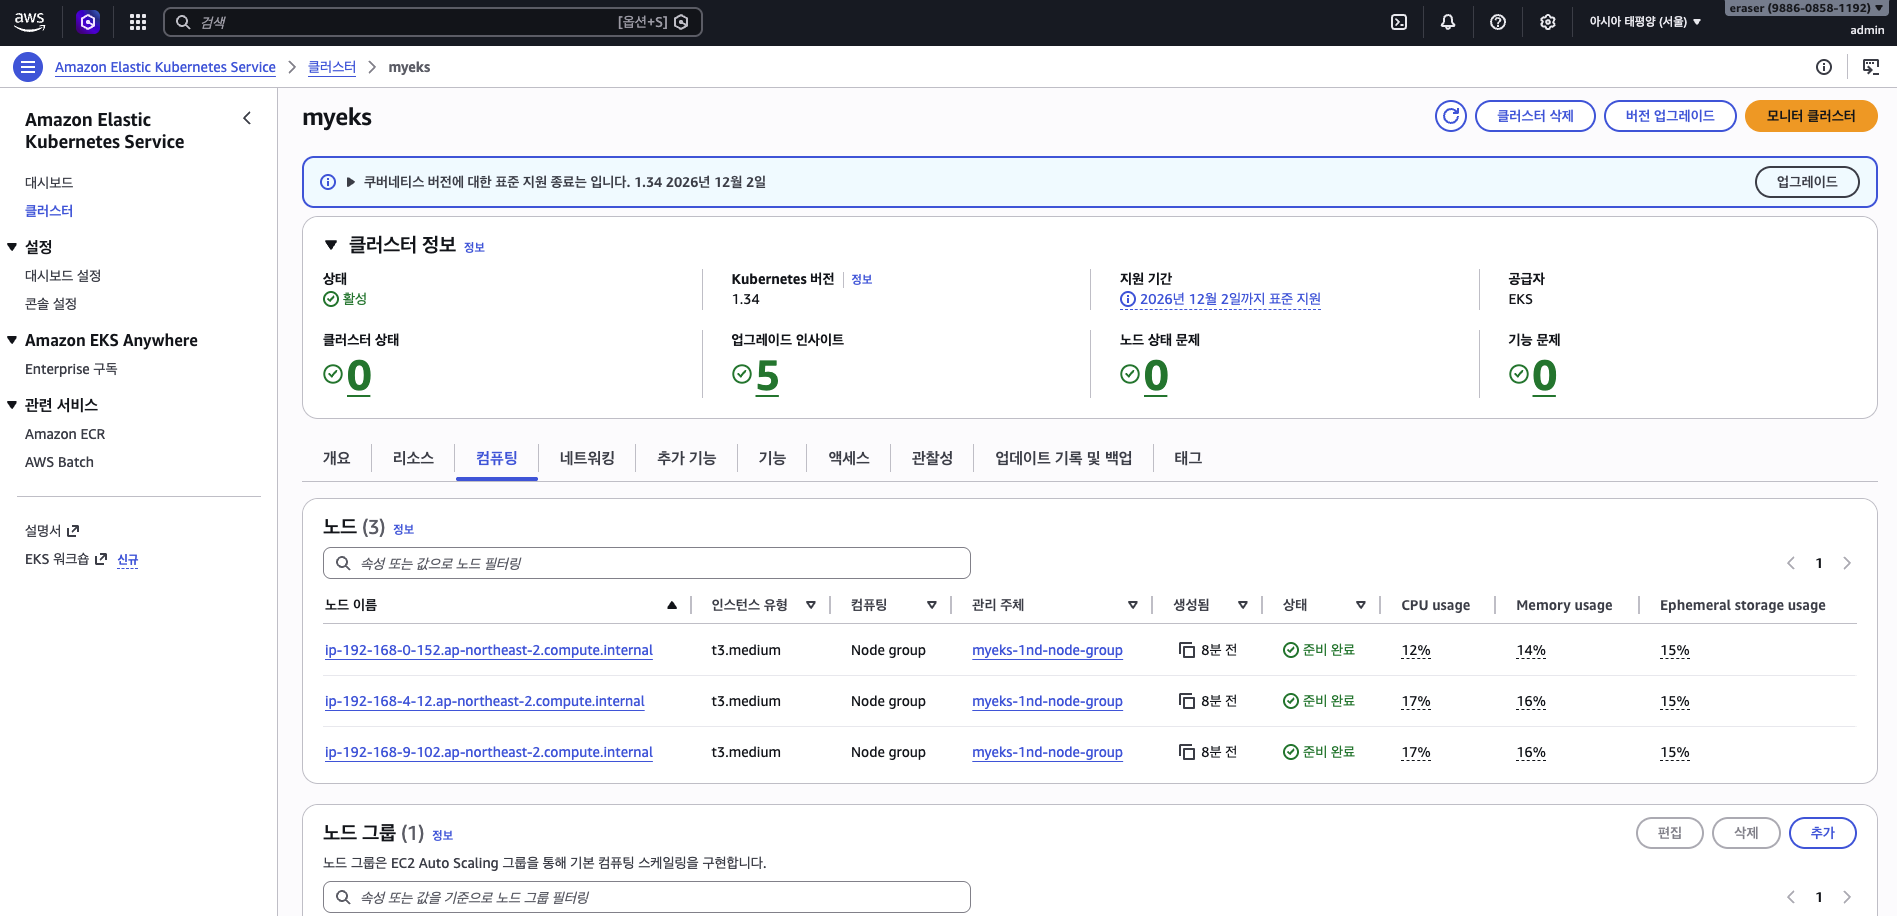Copy creation time of node ip-192-168-0-152
This screenshot has width=1897, height=916.
1187,650
